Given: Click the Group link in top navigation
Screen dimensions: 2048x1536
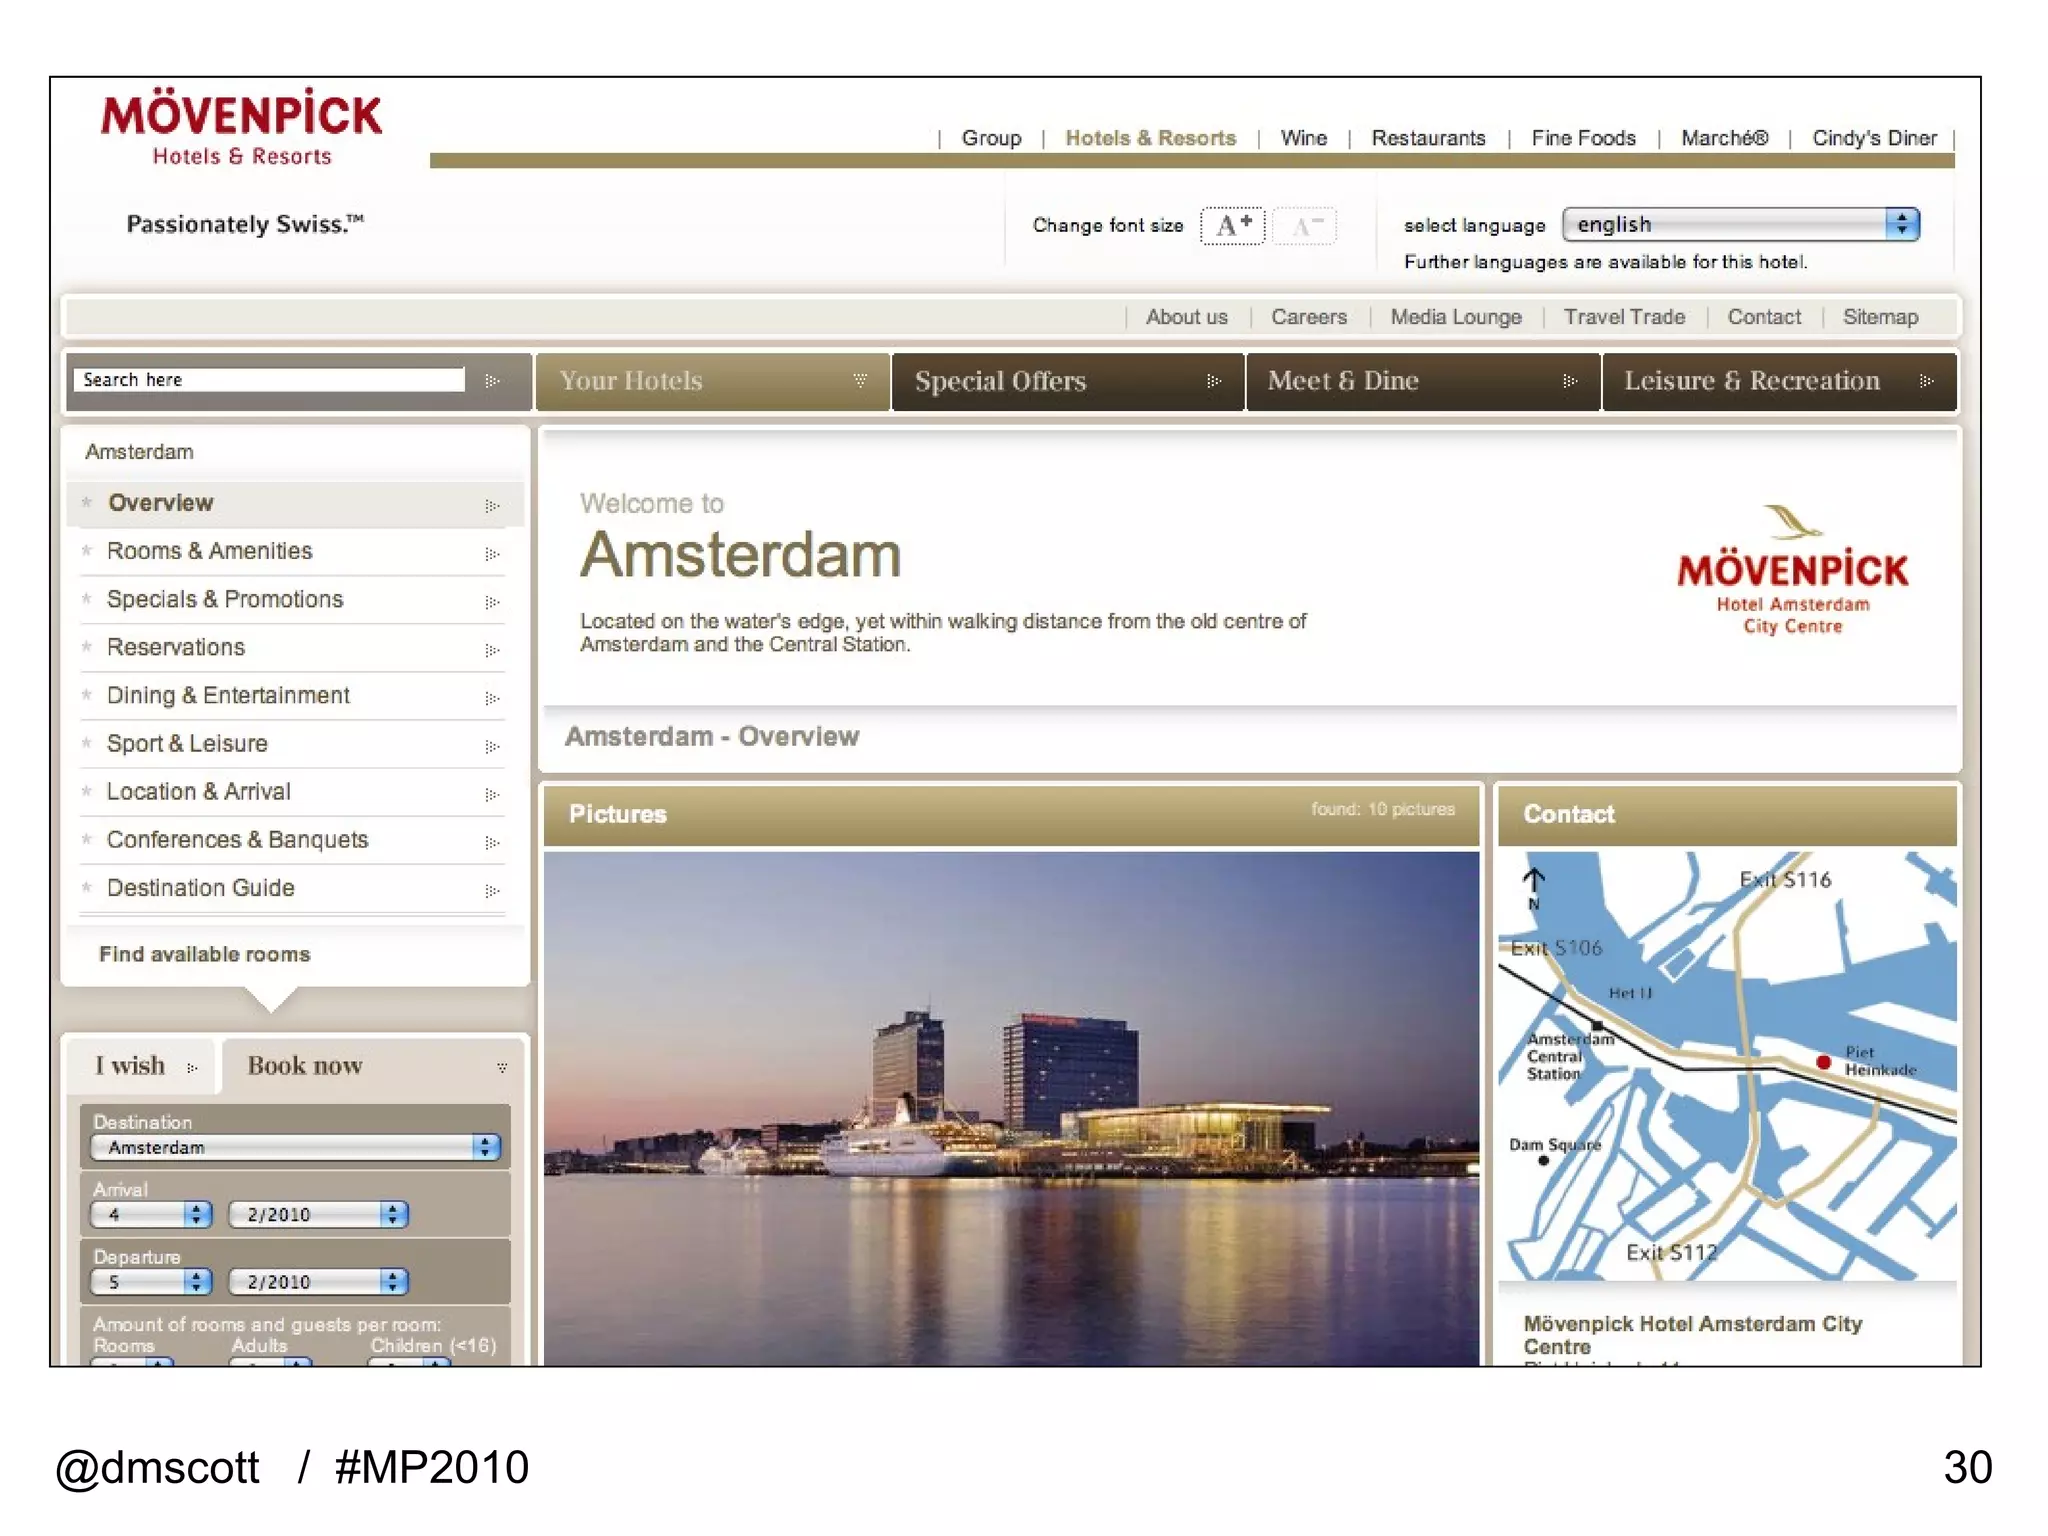Looking at the screenshot, I should pyautogui.click(x=991, y=138).
